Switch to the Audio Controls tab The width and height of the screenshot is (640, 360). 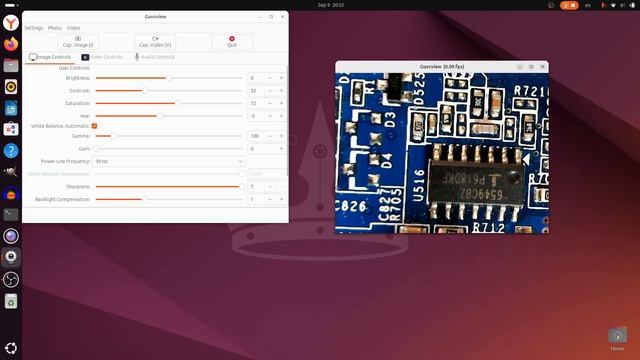point(155,57)
